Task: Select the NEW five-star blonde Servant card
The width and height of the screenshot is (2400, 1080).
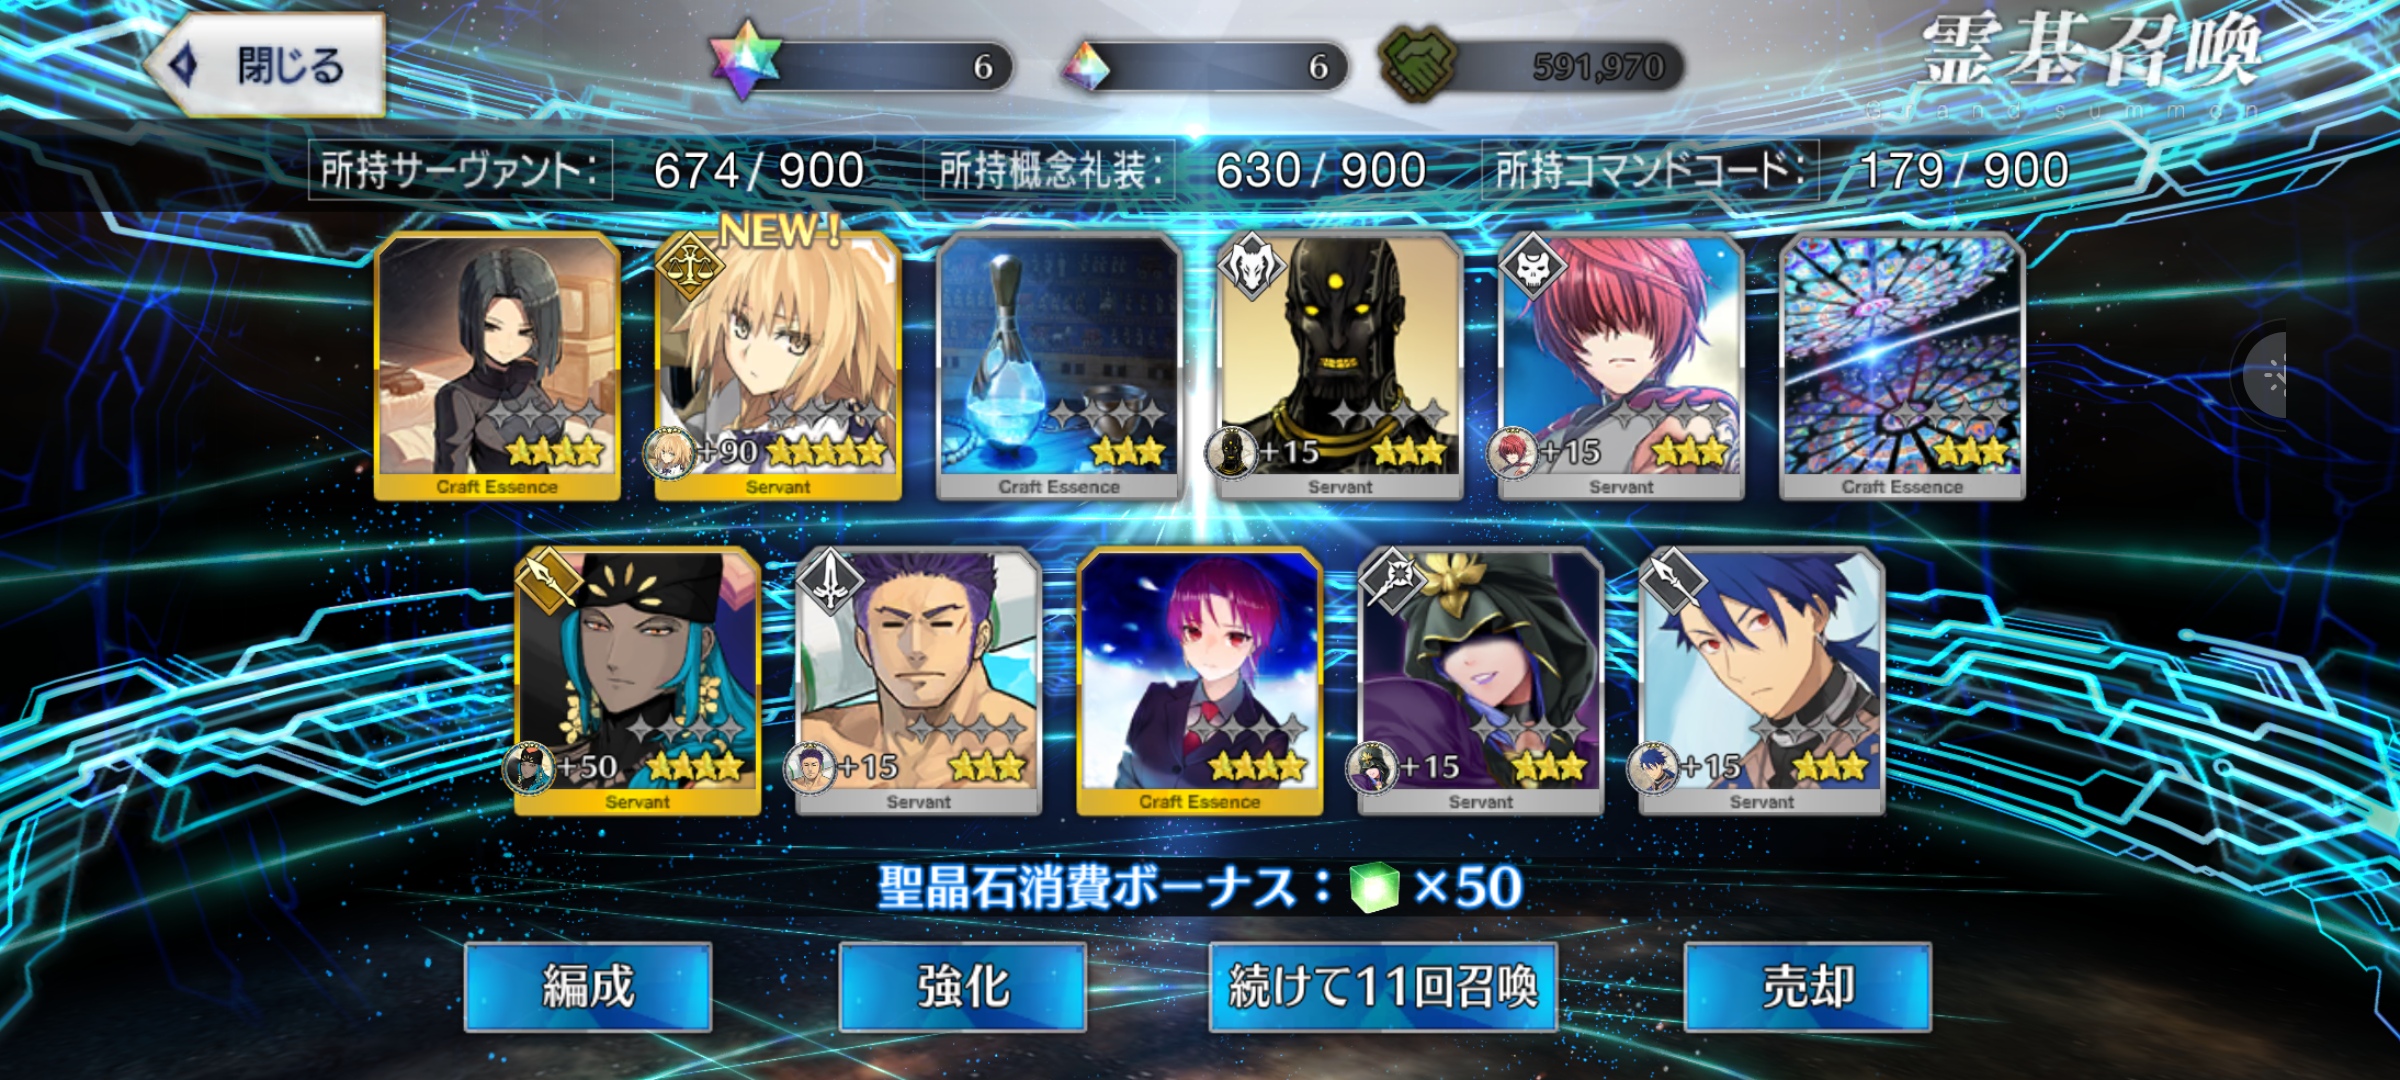Action: pos(778,366)
